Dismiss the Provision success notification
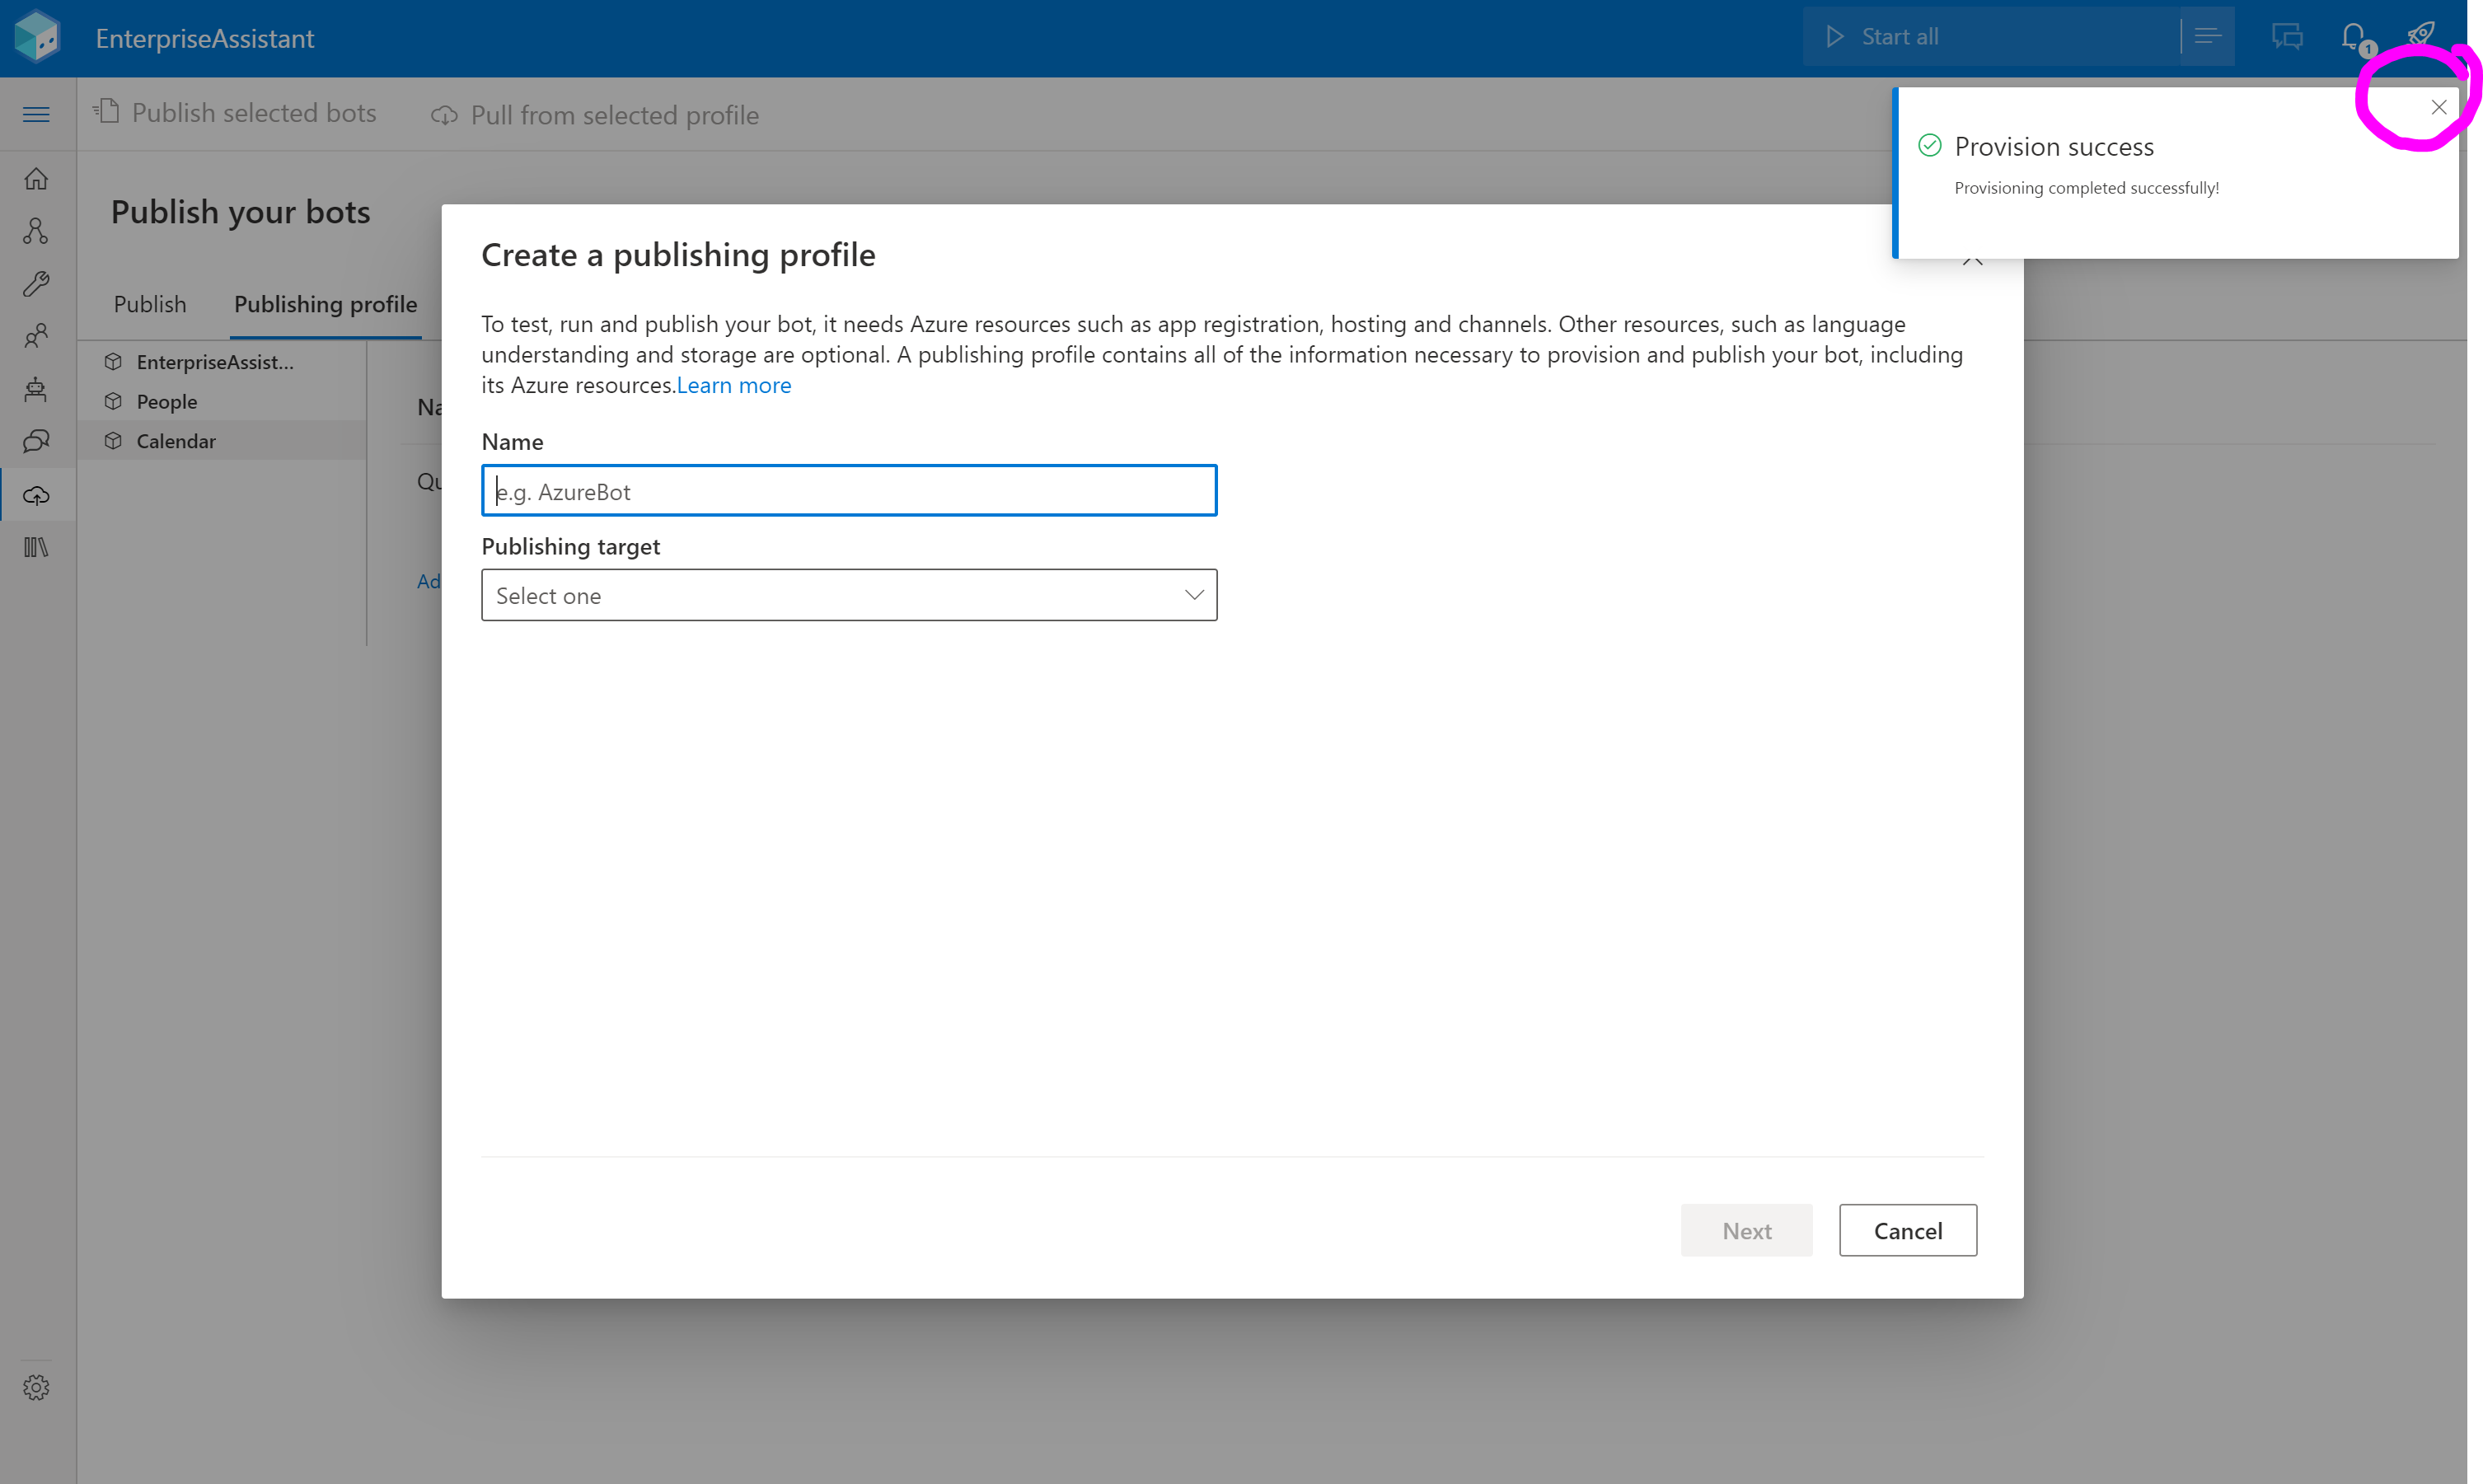This screenshot has width=2483, height=1484. (x=2438, y=107)
